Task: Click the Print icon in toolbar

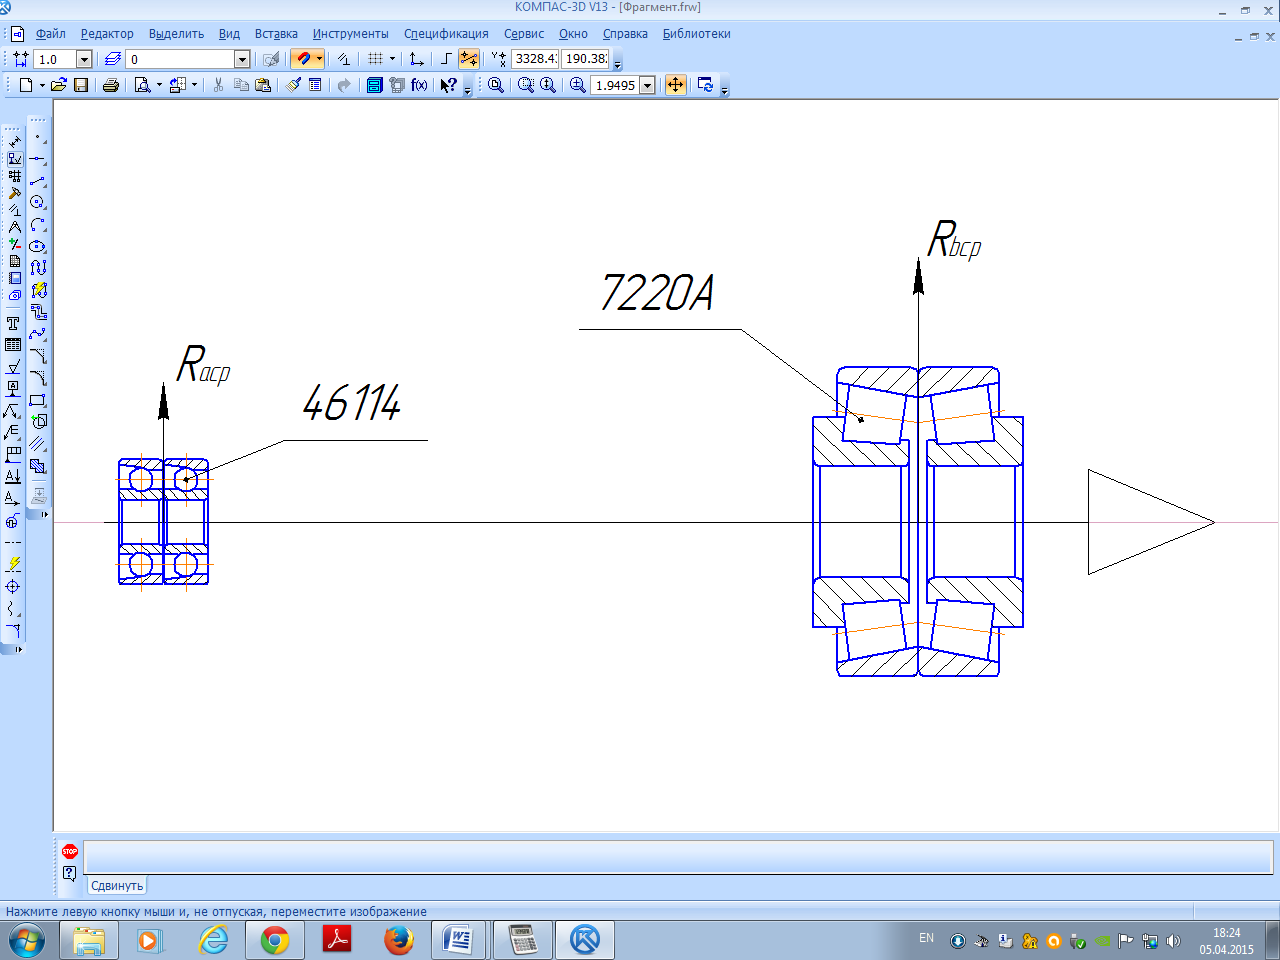Action: pyautogui.click(x=110, y=85)
